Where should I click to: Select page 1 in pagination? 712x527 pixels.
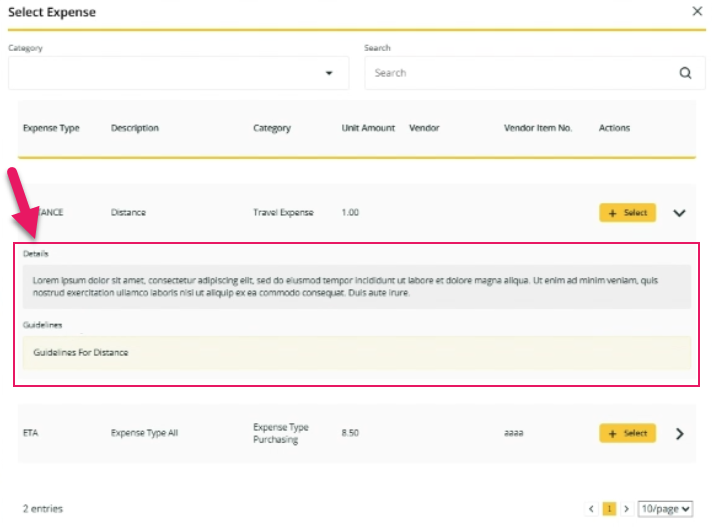click(609, 509)
